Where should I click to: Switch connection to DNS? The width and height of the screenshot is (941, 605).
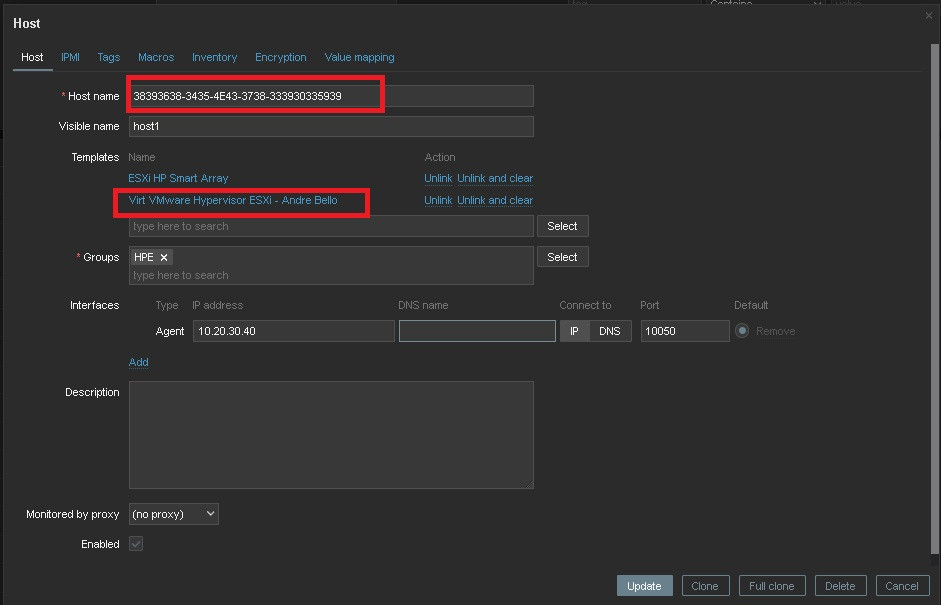pos(609,331)
